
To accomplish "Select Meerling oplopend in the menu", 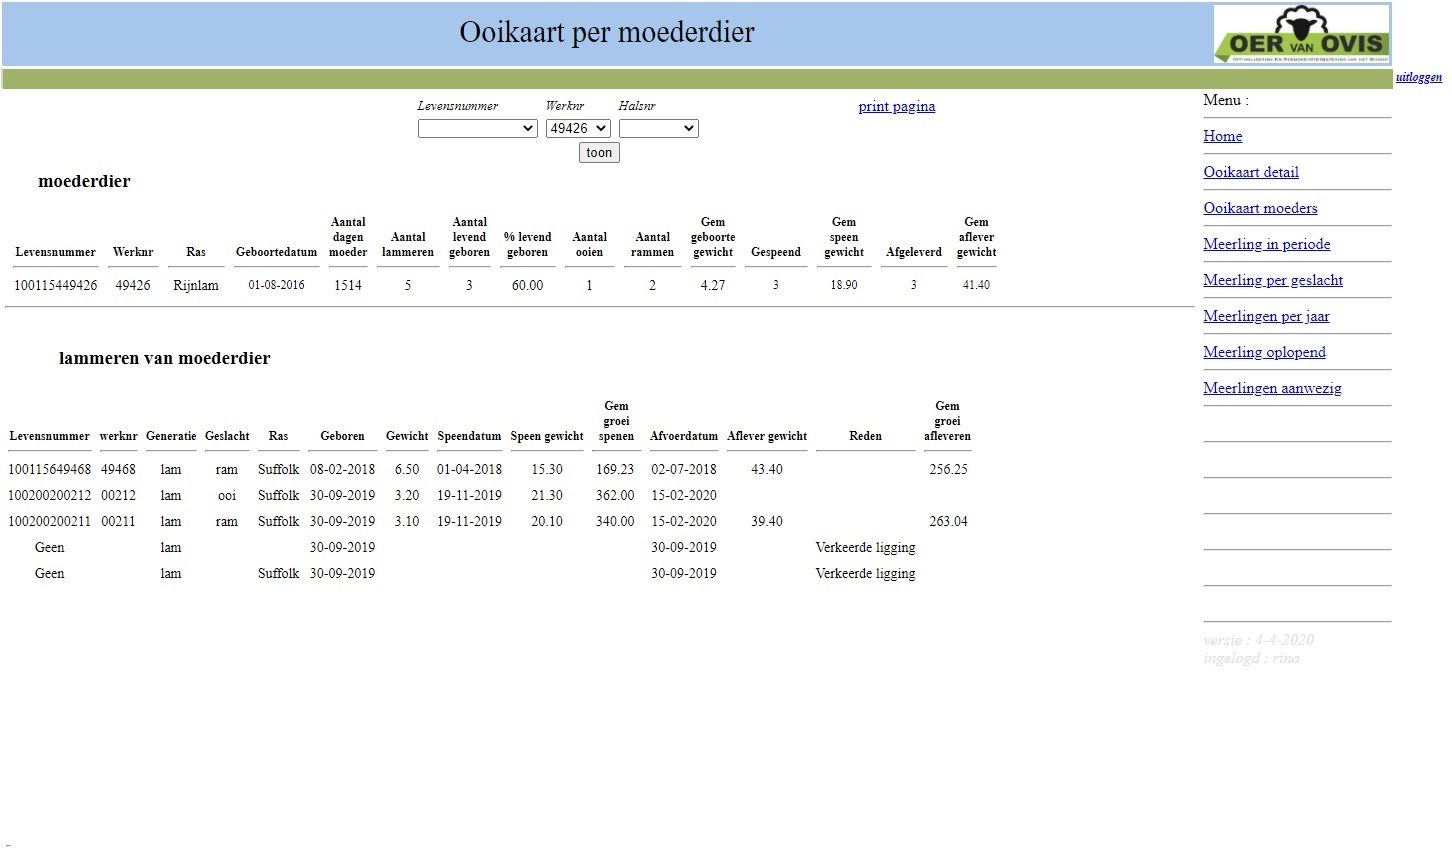I will pyautogui.click(x=1264, y=352).
